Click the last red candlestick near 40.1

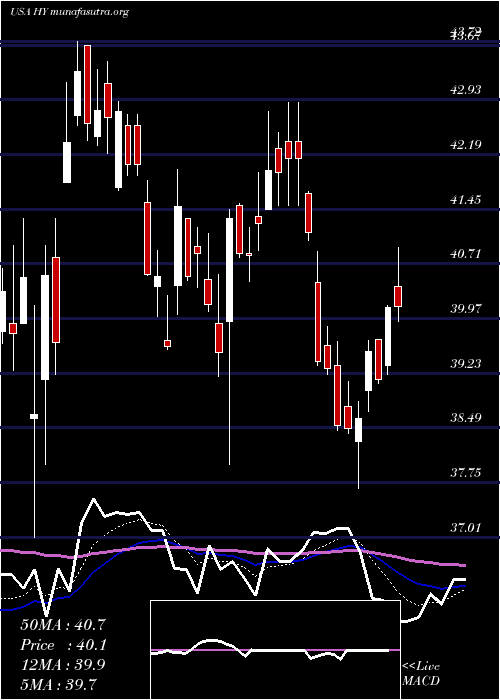coord(398,296)
